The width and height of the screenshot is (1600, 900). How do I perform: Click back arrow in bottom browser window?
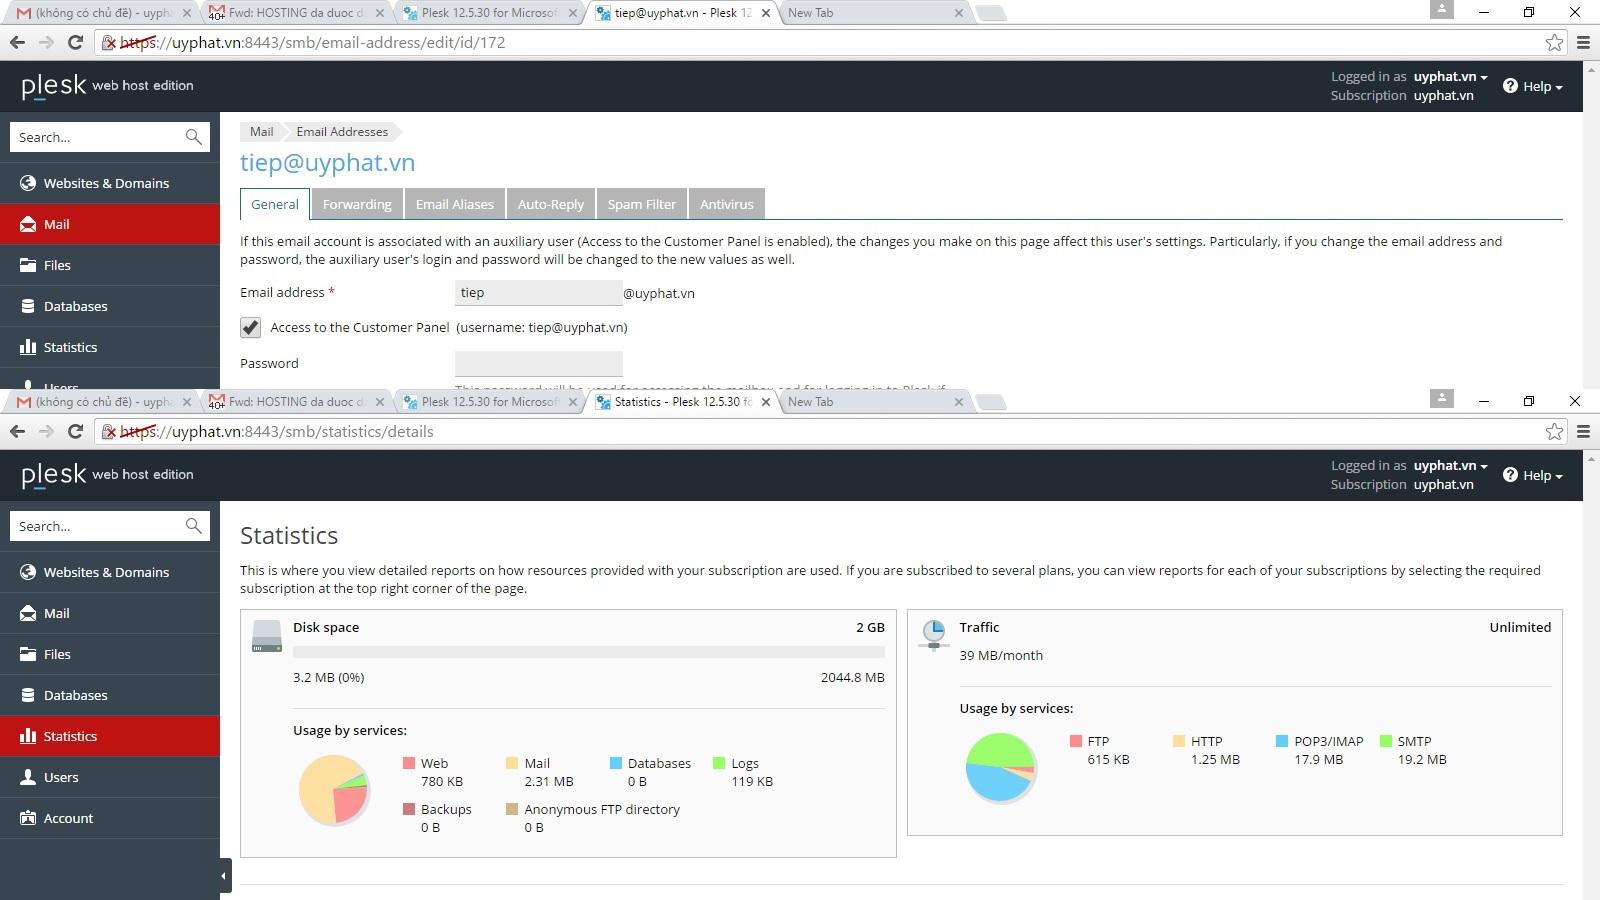tap(17, 431)
